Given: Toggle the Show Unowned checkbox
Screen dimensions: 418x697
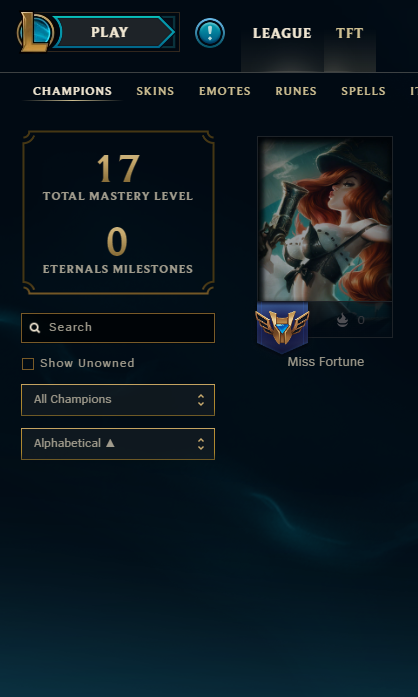Looking at the screenshot, I should point(28,364).
